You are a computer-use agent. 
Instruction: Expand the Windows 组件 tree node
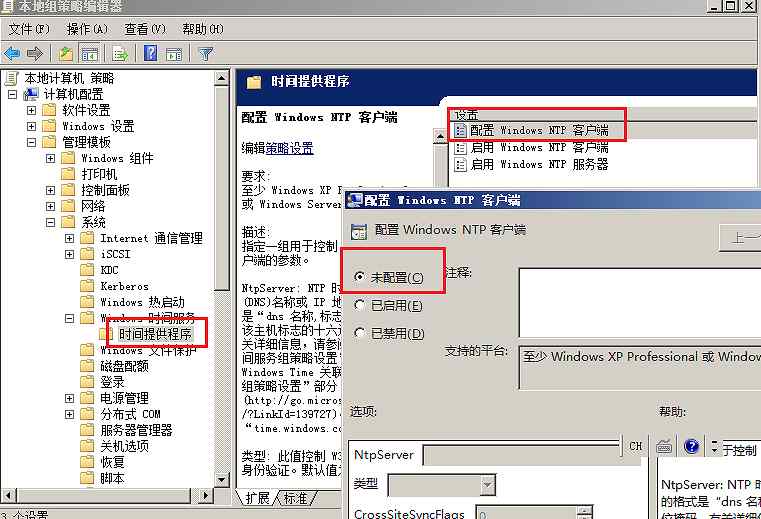50,158
